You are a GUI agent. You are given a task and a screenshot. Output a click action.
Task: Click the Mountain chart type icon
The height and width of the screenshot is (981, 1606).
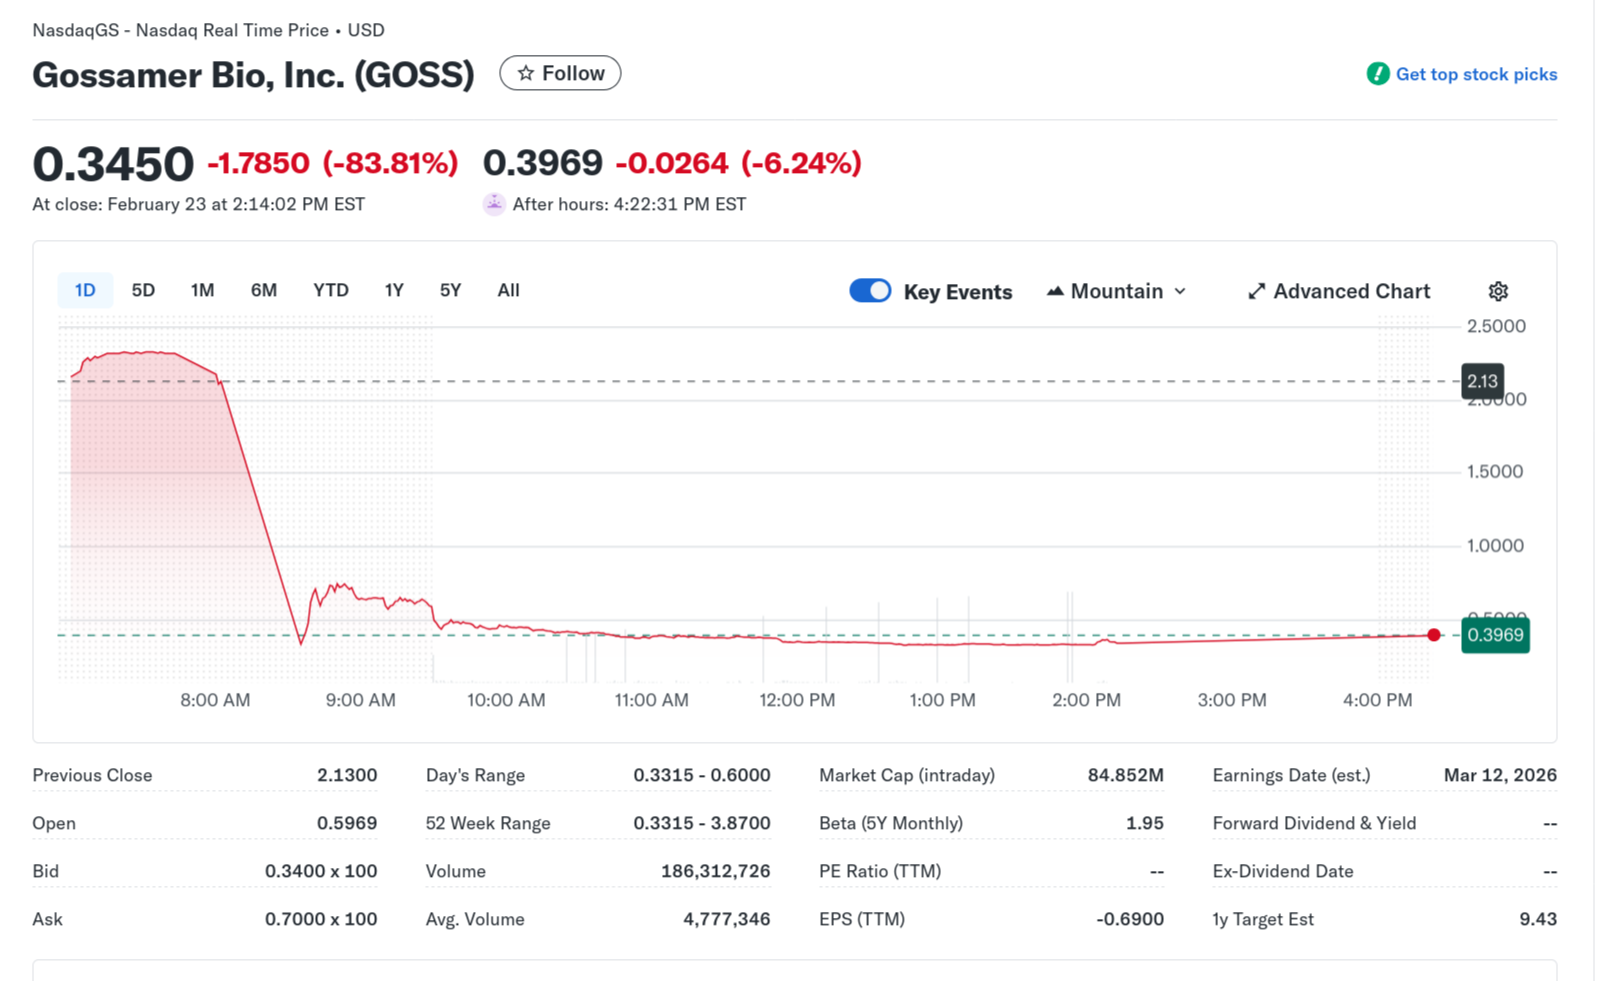[1055, 291]
